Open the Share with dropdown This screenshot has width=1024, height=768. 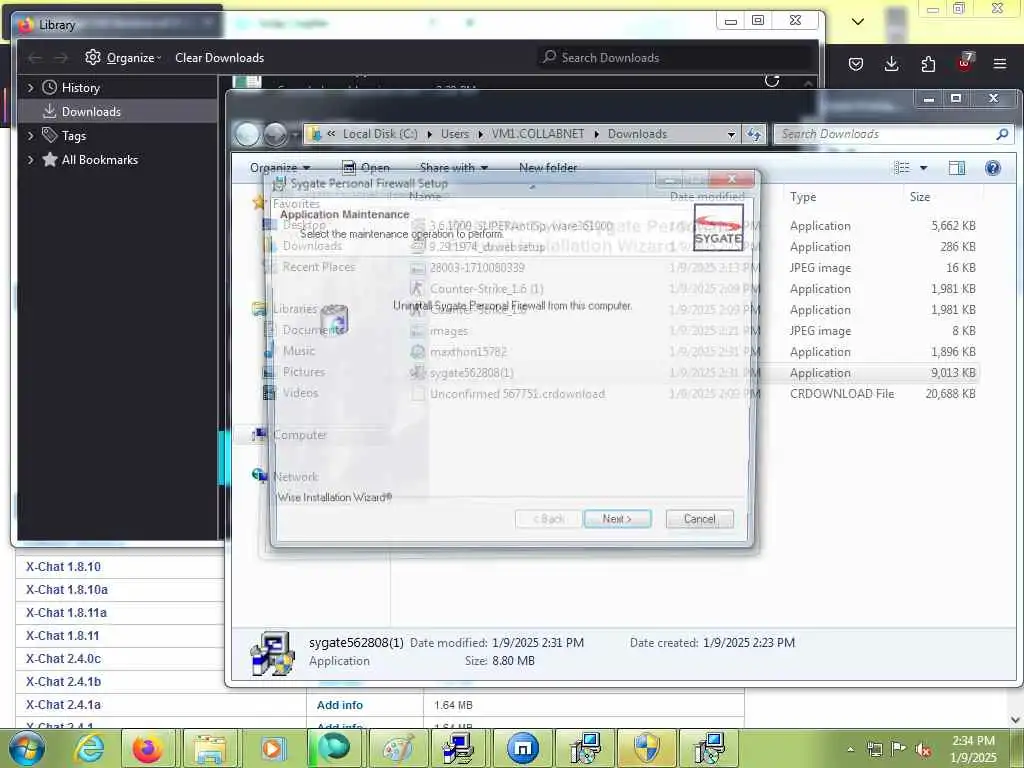(454, 168)
